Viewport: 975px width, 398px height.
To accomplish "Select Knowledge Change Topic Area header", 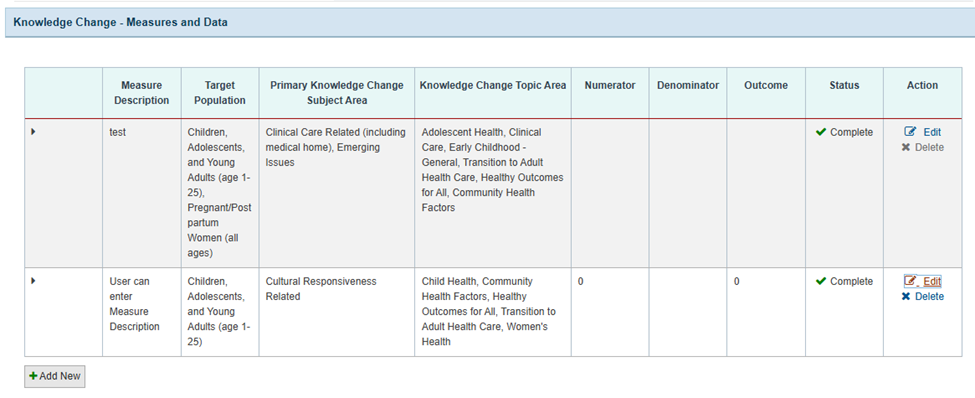I will [x=493, y=85].
